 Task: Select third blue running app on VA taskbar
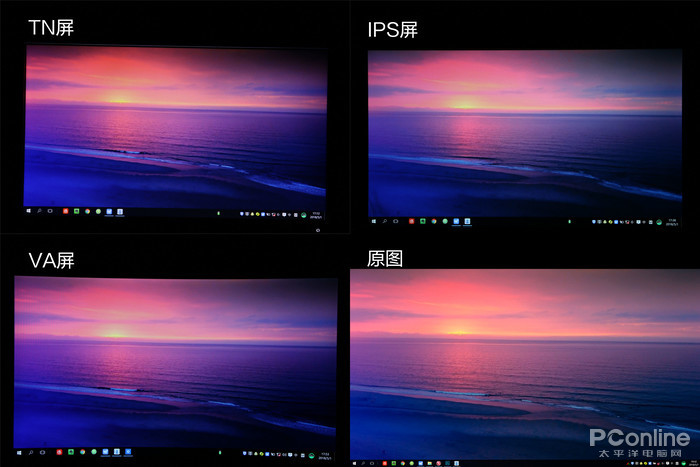[128, 453]
